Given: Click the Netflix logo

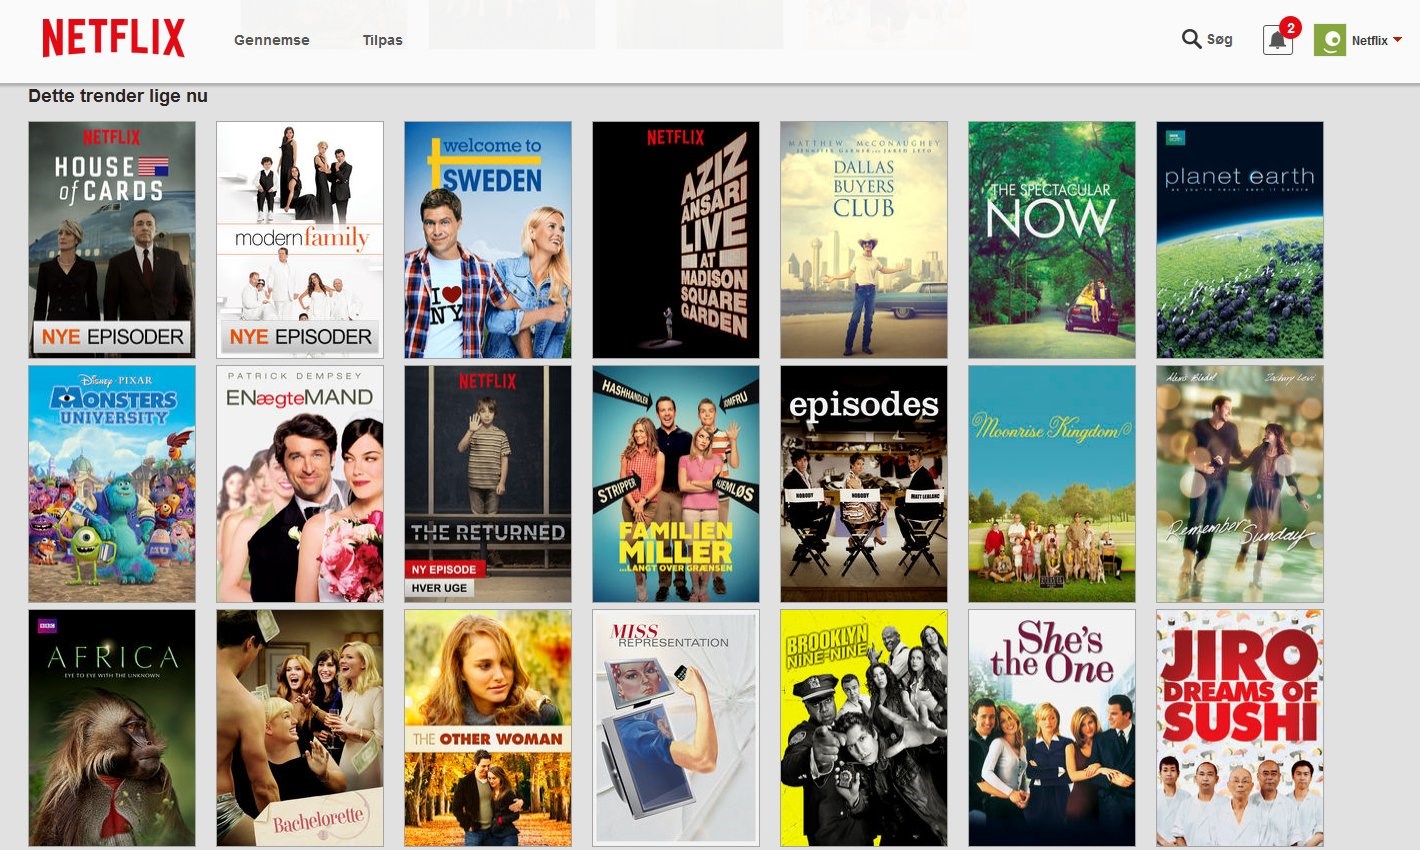Looking at the screenshot, I should tap(113, 38).
